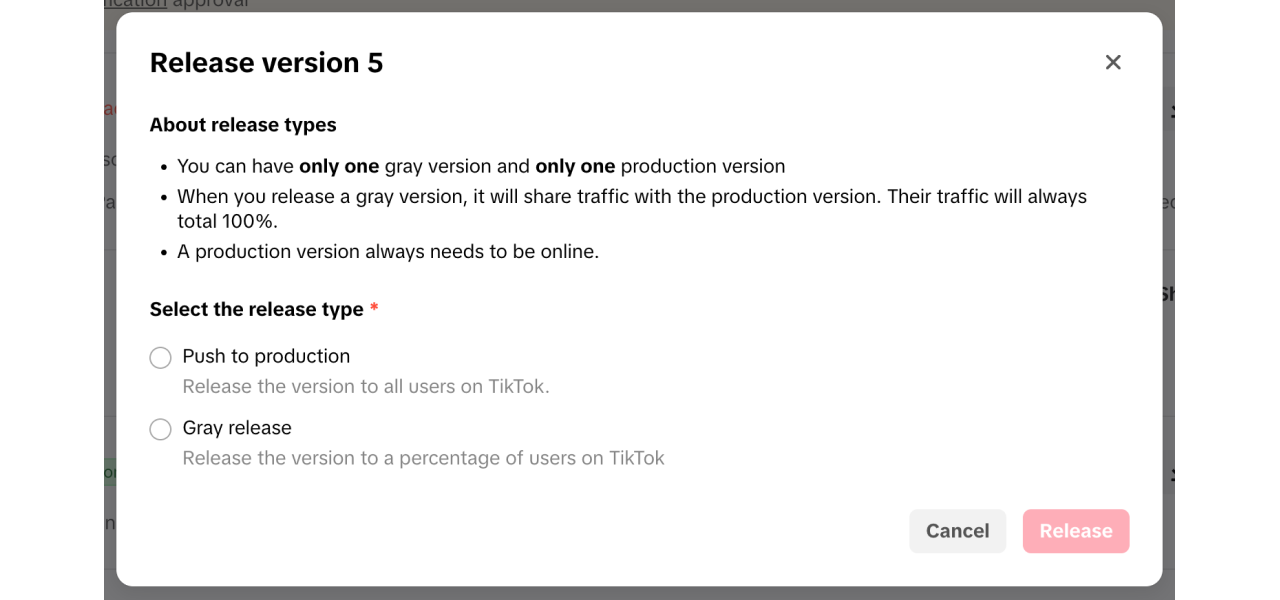This screenshot has height=600, width=1280.
Task: Click the 'Push to production' option label
Action: (x=266, y=356)
